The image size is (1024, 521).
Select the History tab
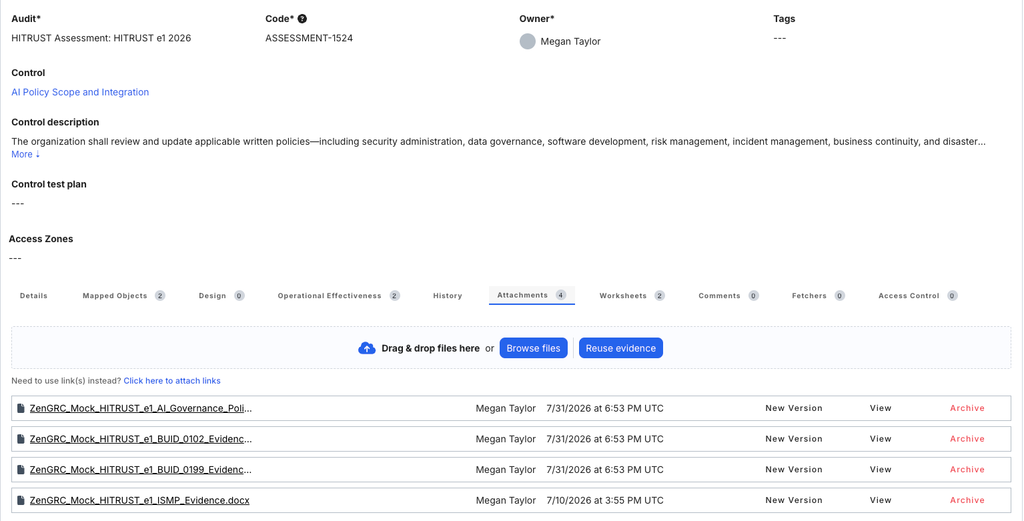click(x=447, y=296)
